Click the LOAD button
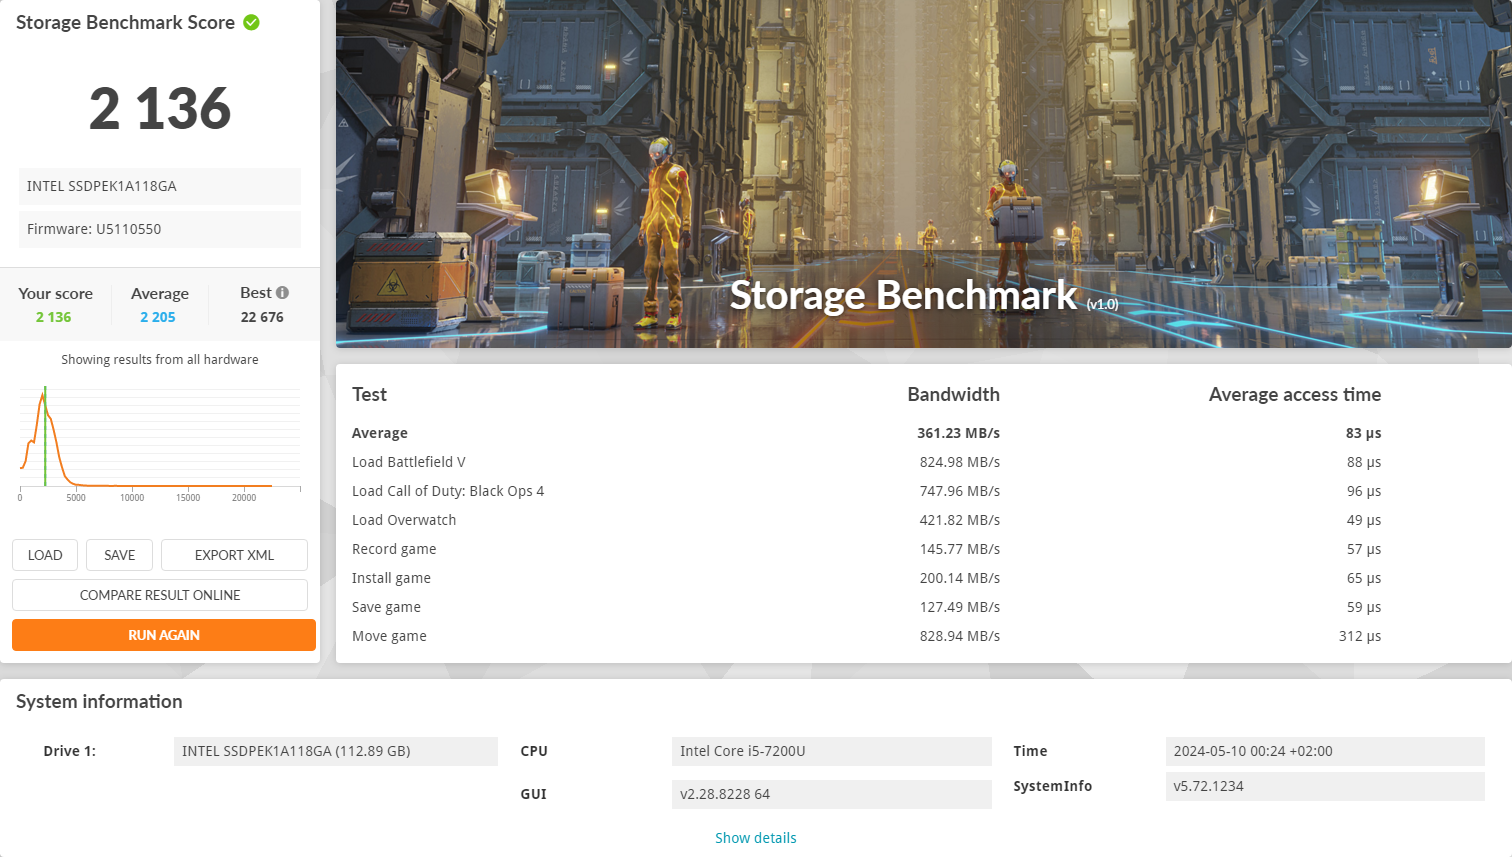The image size is (1512, 857). (44, 555)
